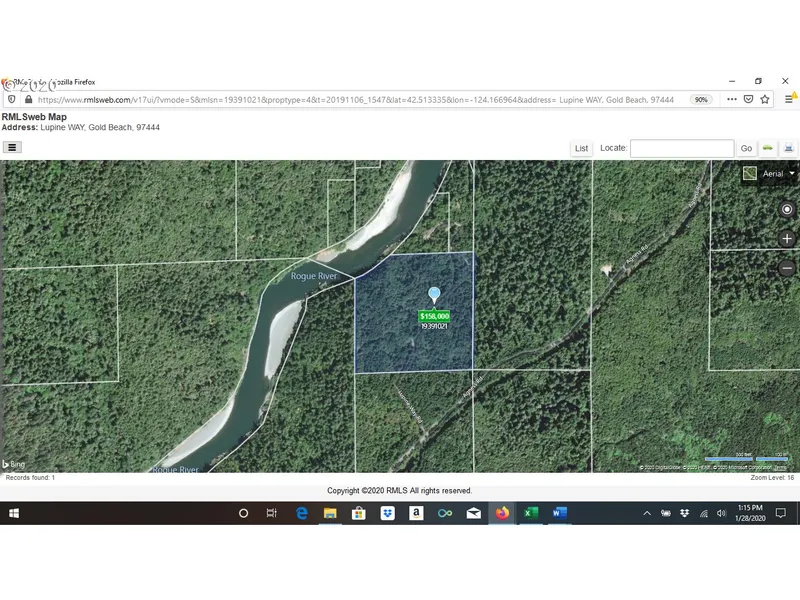Save page to Pocket
800x600 pixels.
[748, 100]
